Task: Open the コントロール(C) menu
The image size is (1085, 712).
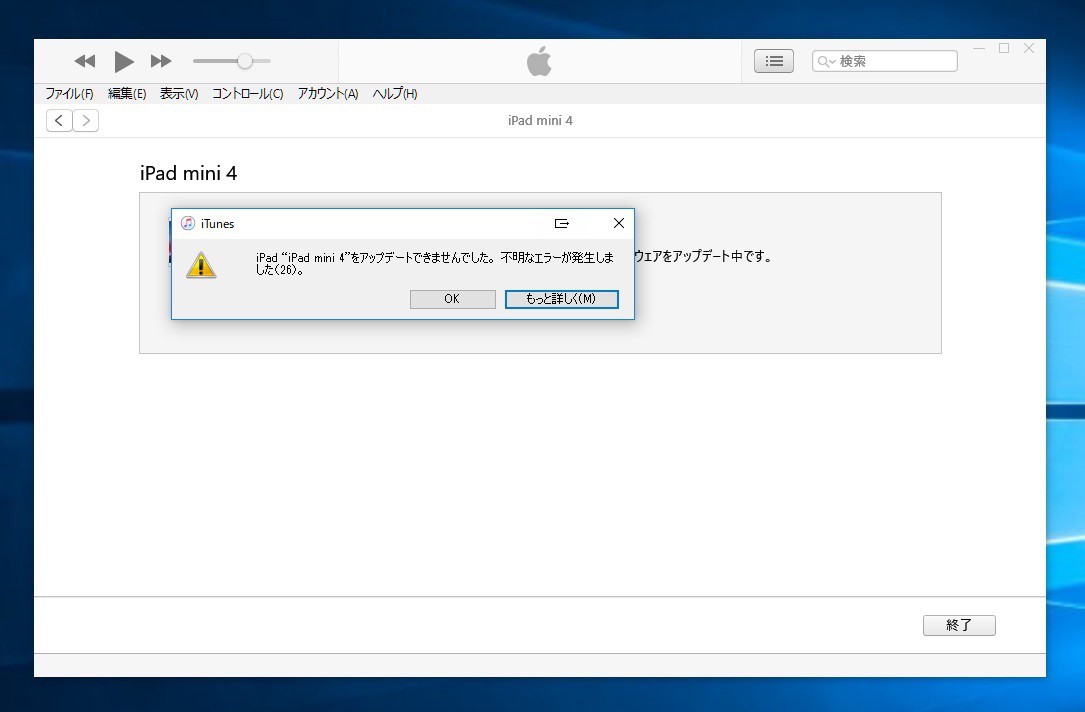Action: coord(248,93)
